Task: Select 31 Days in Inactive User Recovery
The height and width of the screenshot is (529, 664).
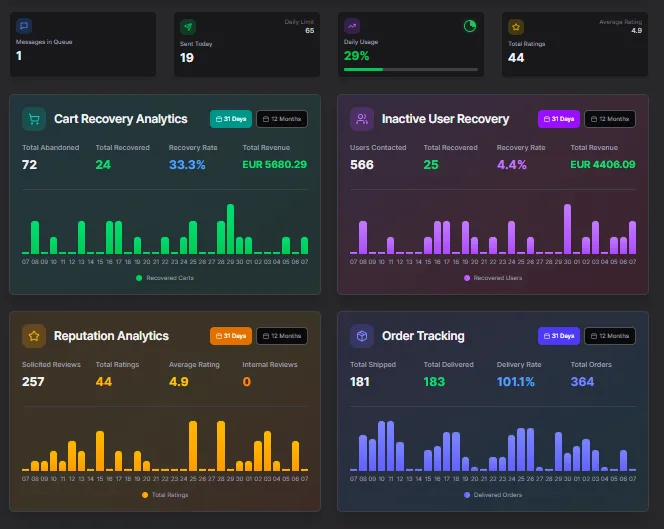Action: (x=558, y=119)
